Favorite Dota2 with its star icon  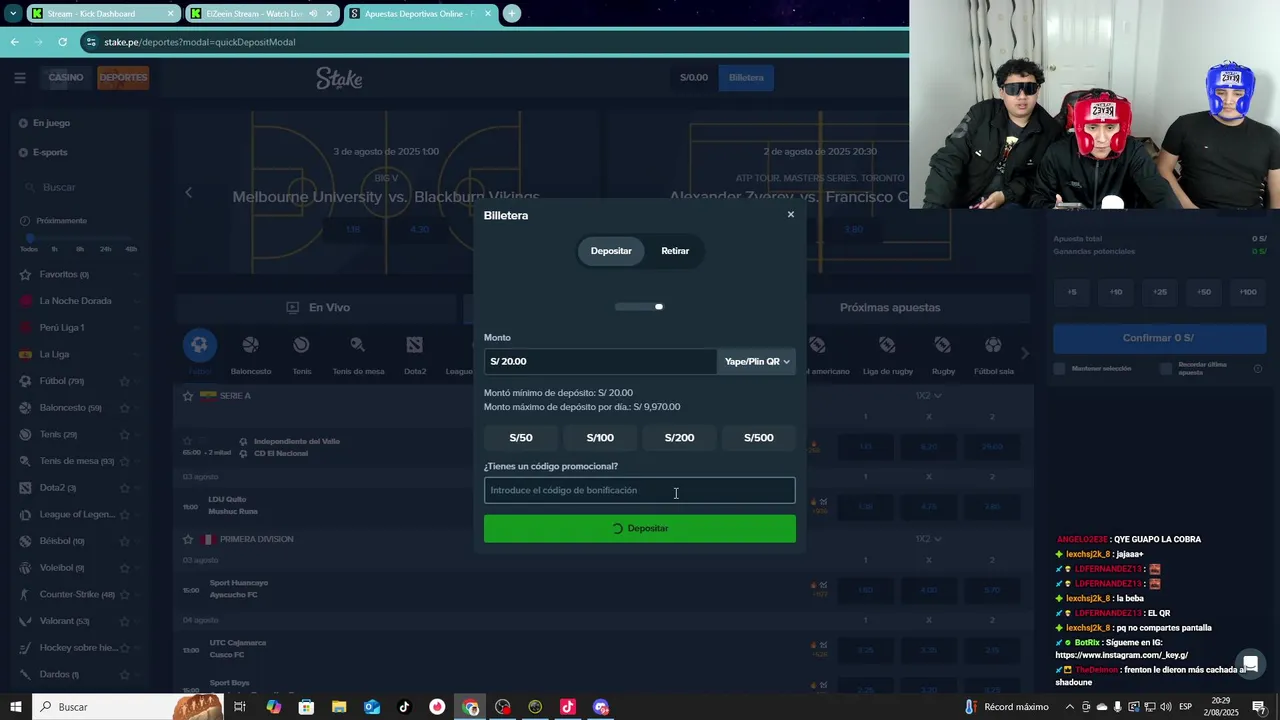click(125, 488)
